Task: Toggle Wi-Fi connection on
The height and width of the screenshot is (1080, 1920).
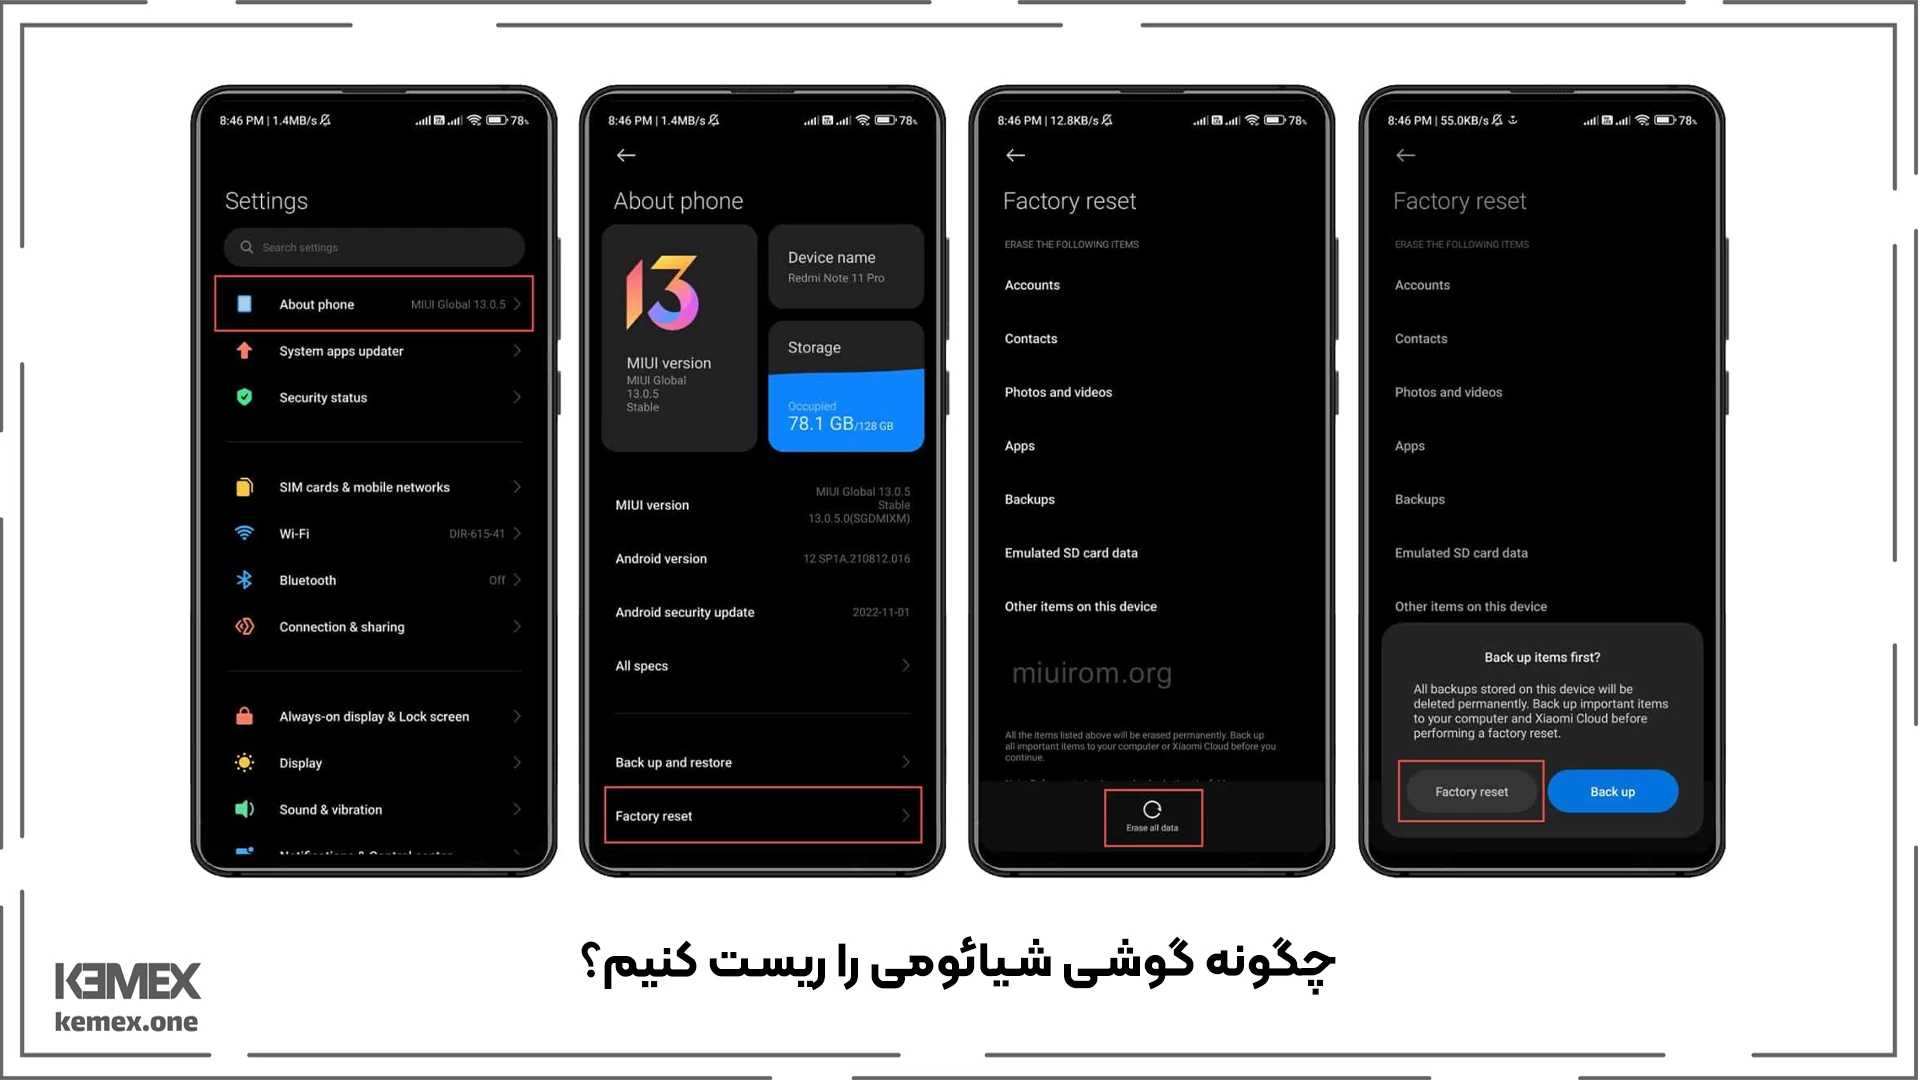Action: coord(373,533)
